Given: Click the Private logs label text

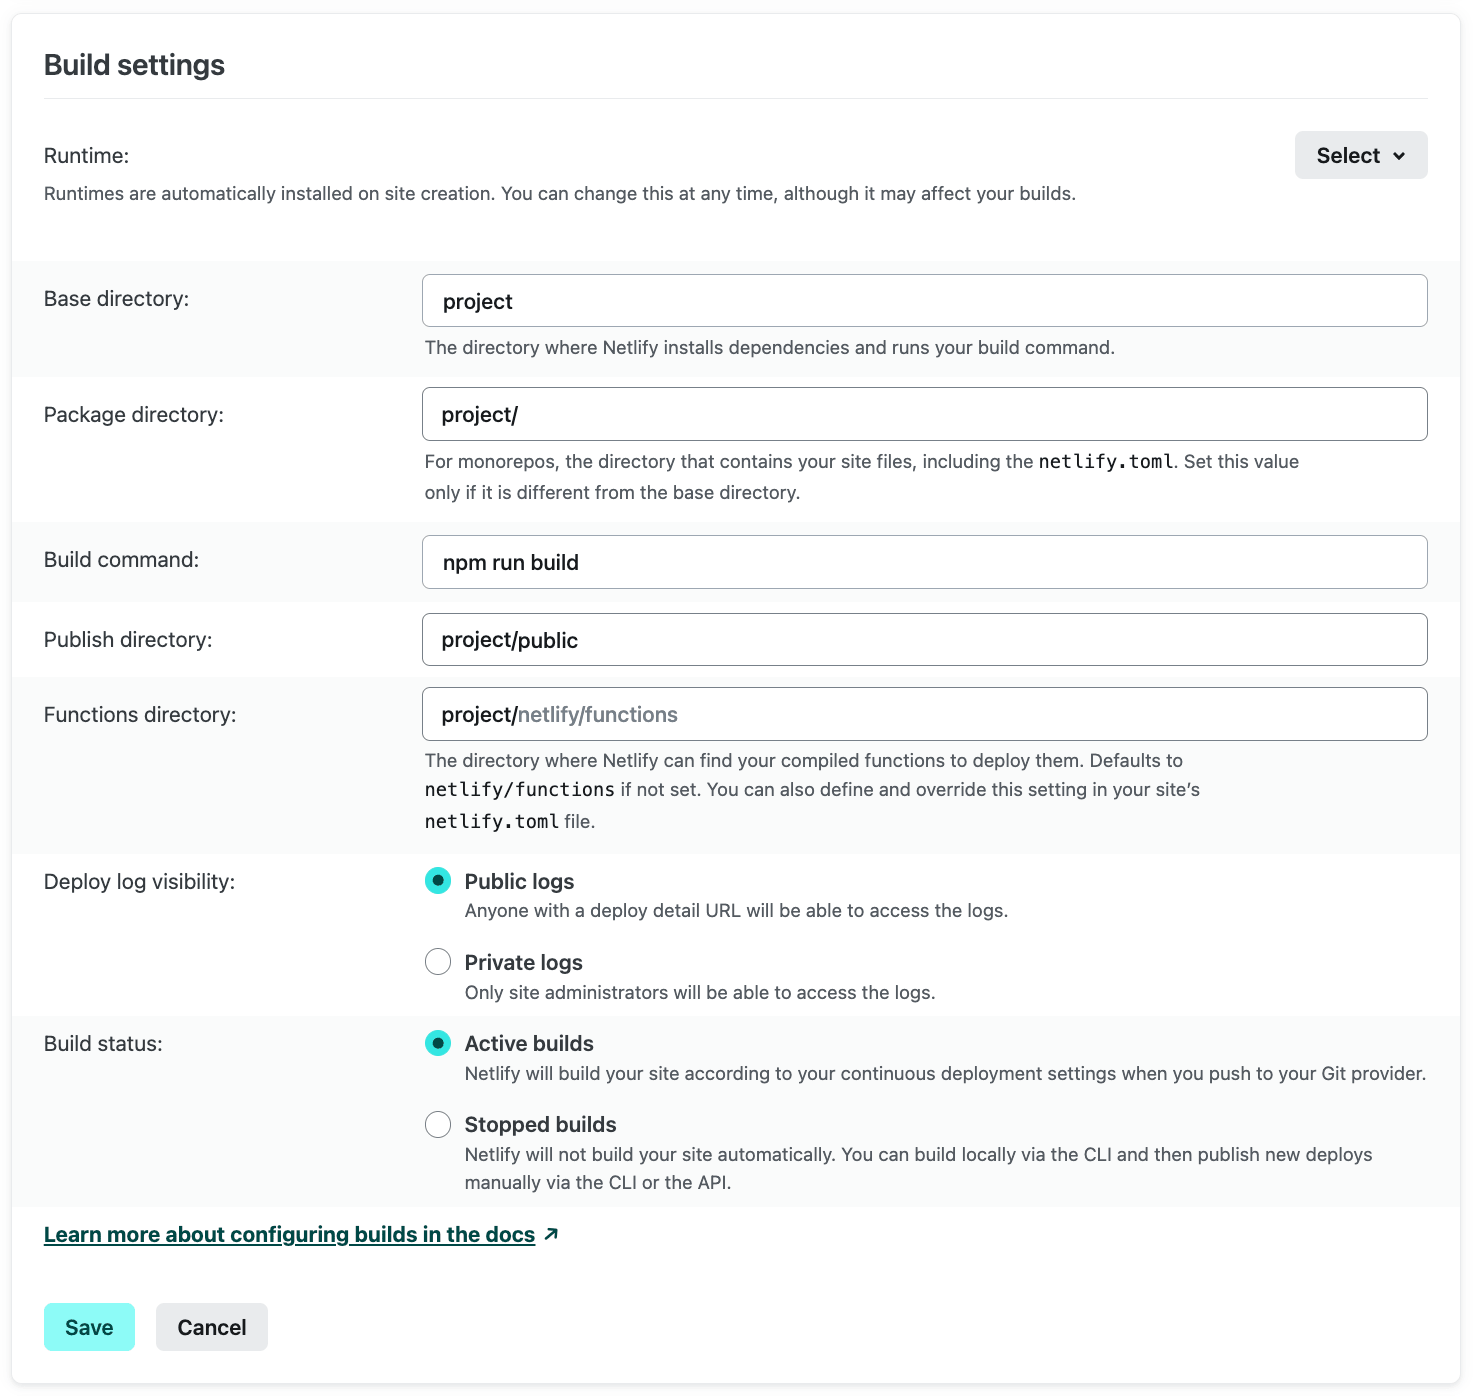Looking at the screenshot, I should click(x=523, y=962).
